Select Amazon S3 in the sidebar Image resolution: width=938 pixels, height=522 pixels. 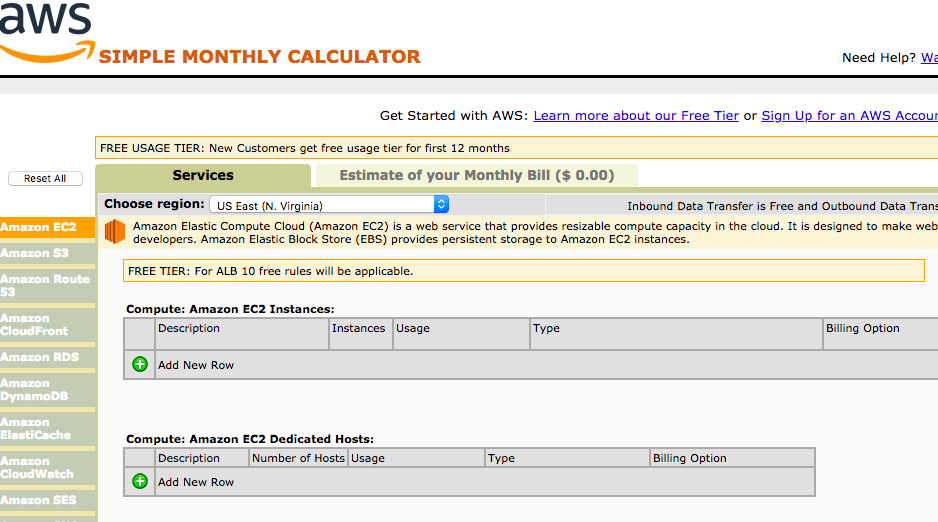[x=47, y=253]
